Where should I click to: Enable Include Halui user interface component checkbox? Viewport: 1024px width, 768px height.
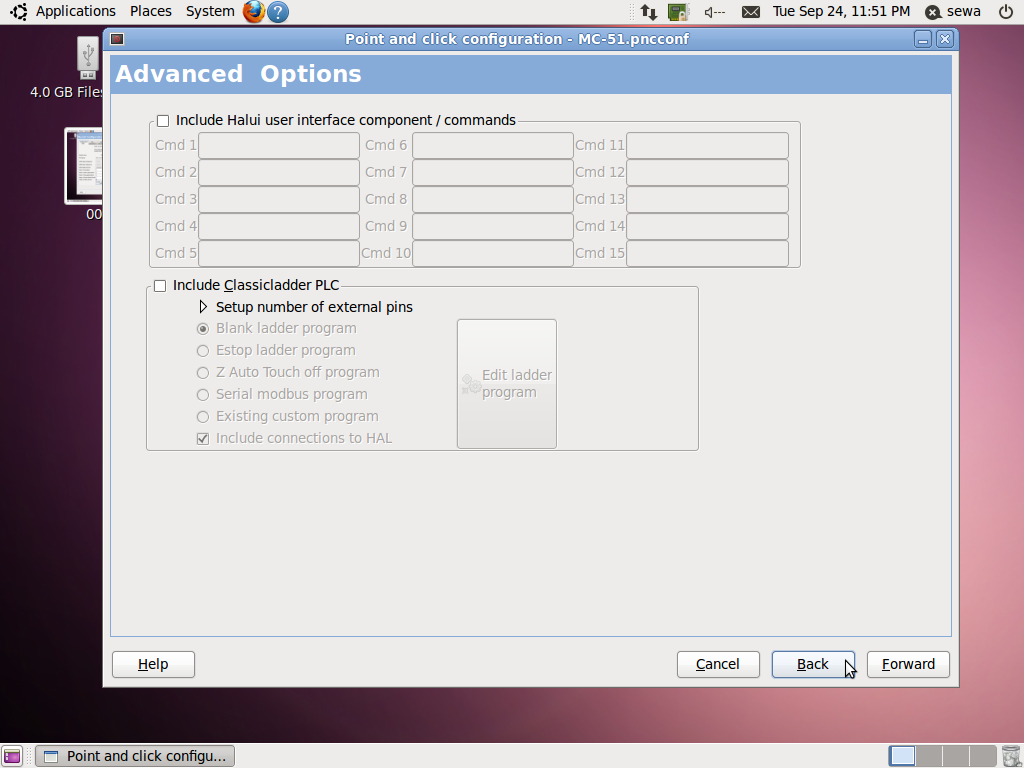[x=163, y=121]
